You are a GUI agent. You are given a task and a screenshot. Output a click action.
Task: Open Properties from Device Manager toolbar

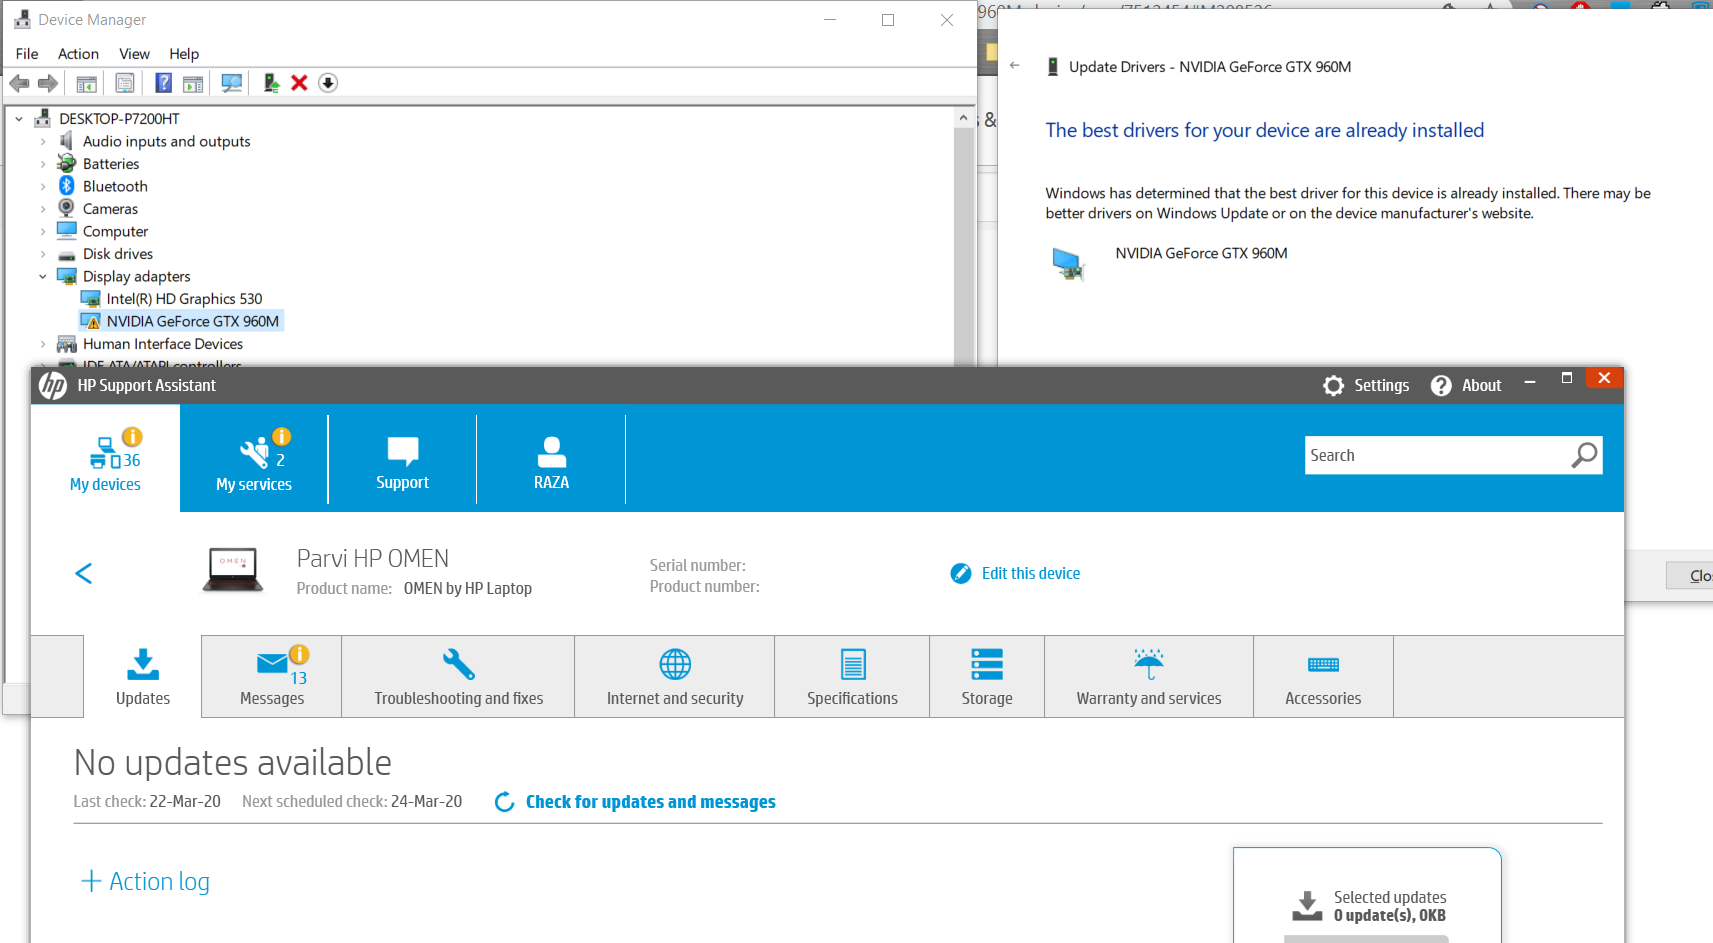coord(125,83)
